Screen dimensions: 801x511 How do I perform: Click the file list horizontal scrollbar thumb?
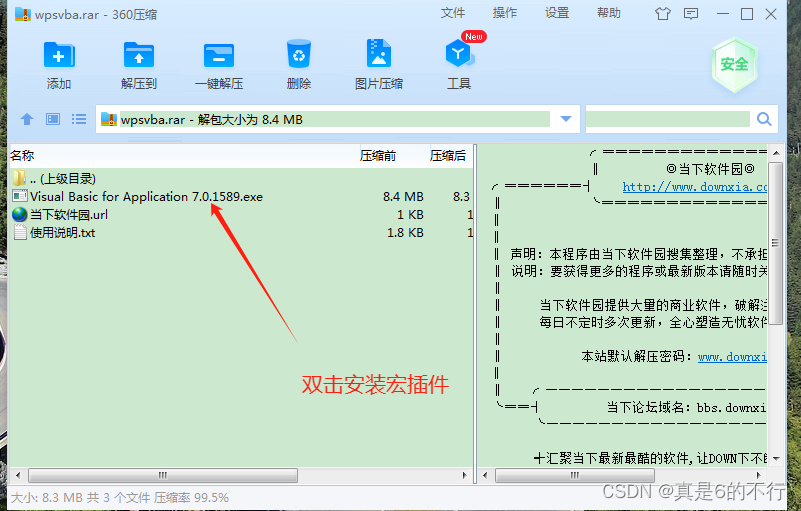163,475
